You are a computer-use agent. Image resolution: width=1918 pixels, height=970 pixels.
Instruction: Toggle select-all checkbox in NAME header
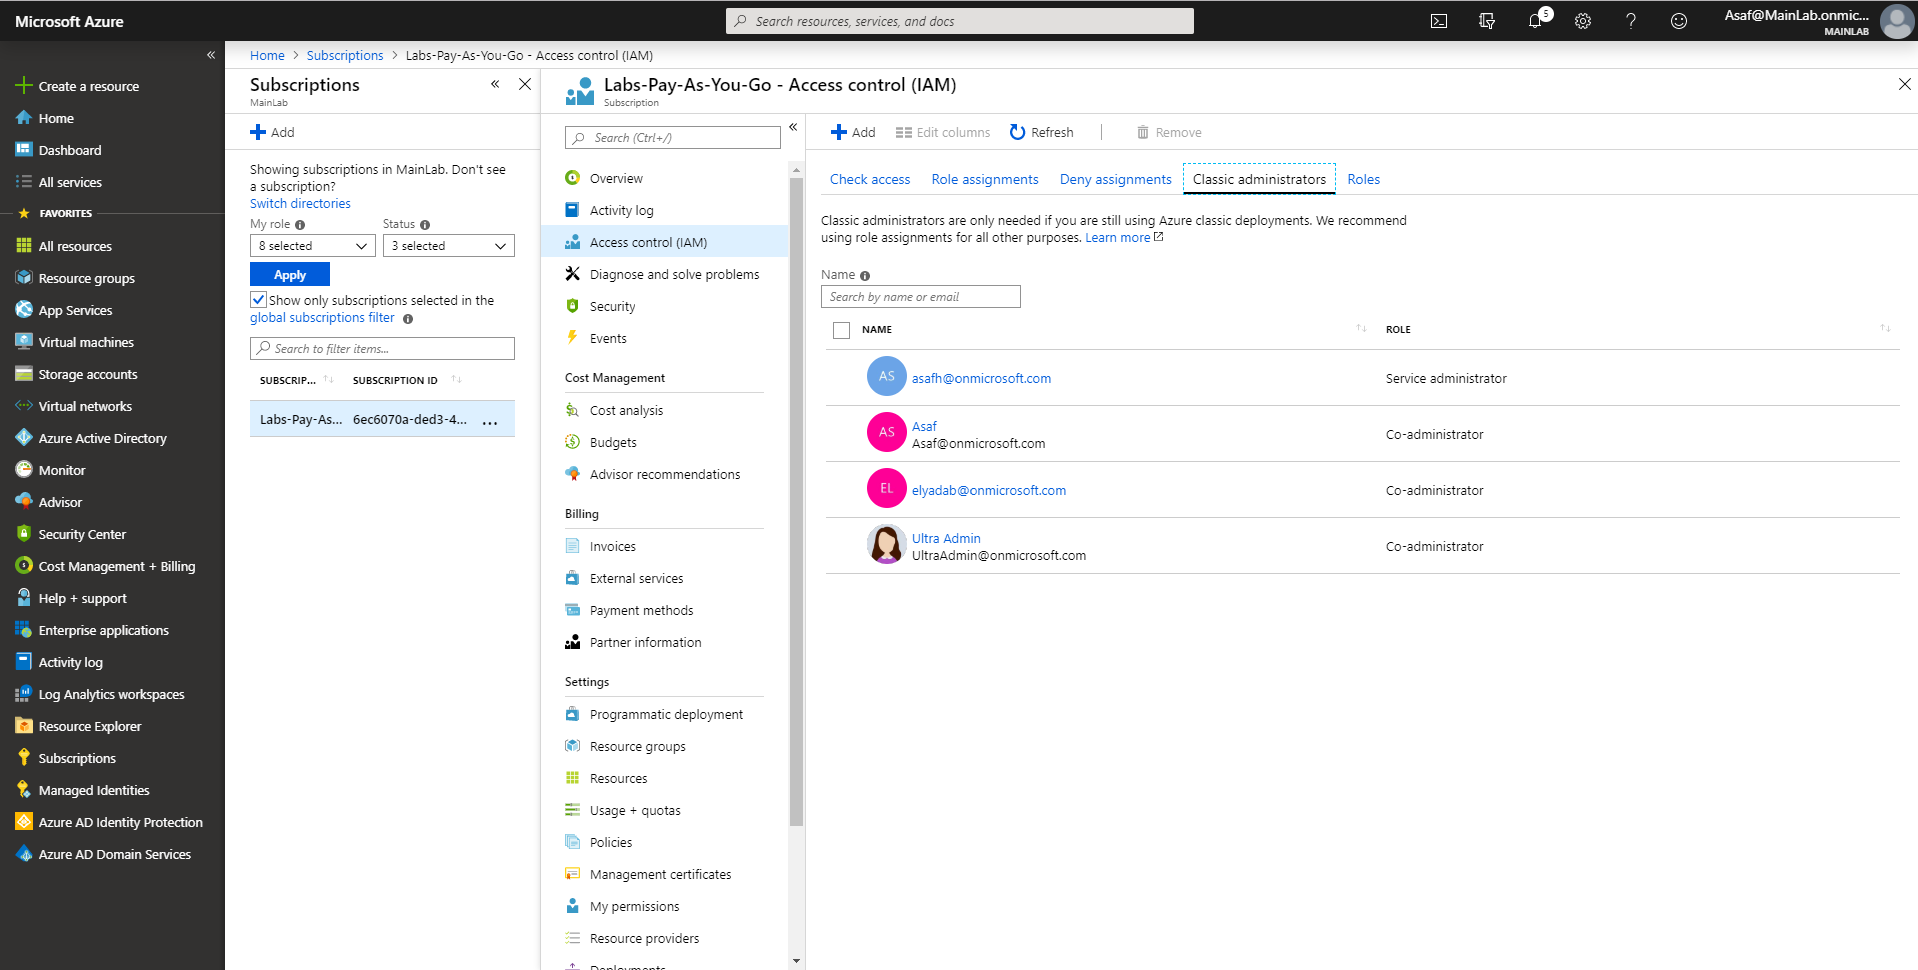click(x=841, y=330)
